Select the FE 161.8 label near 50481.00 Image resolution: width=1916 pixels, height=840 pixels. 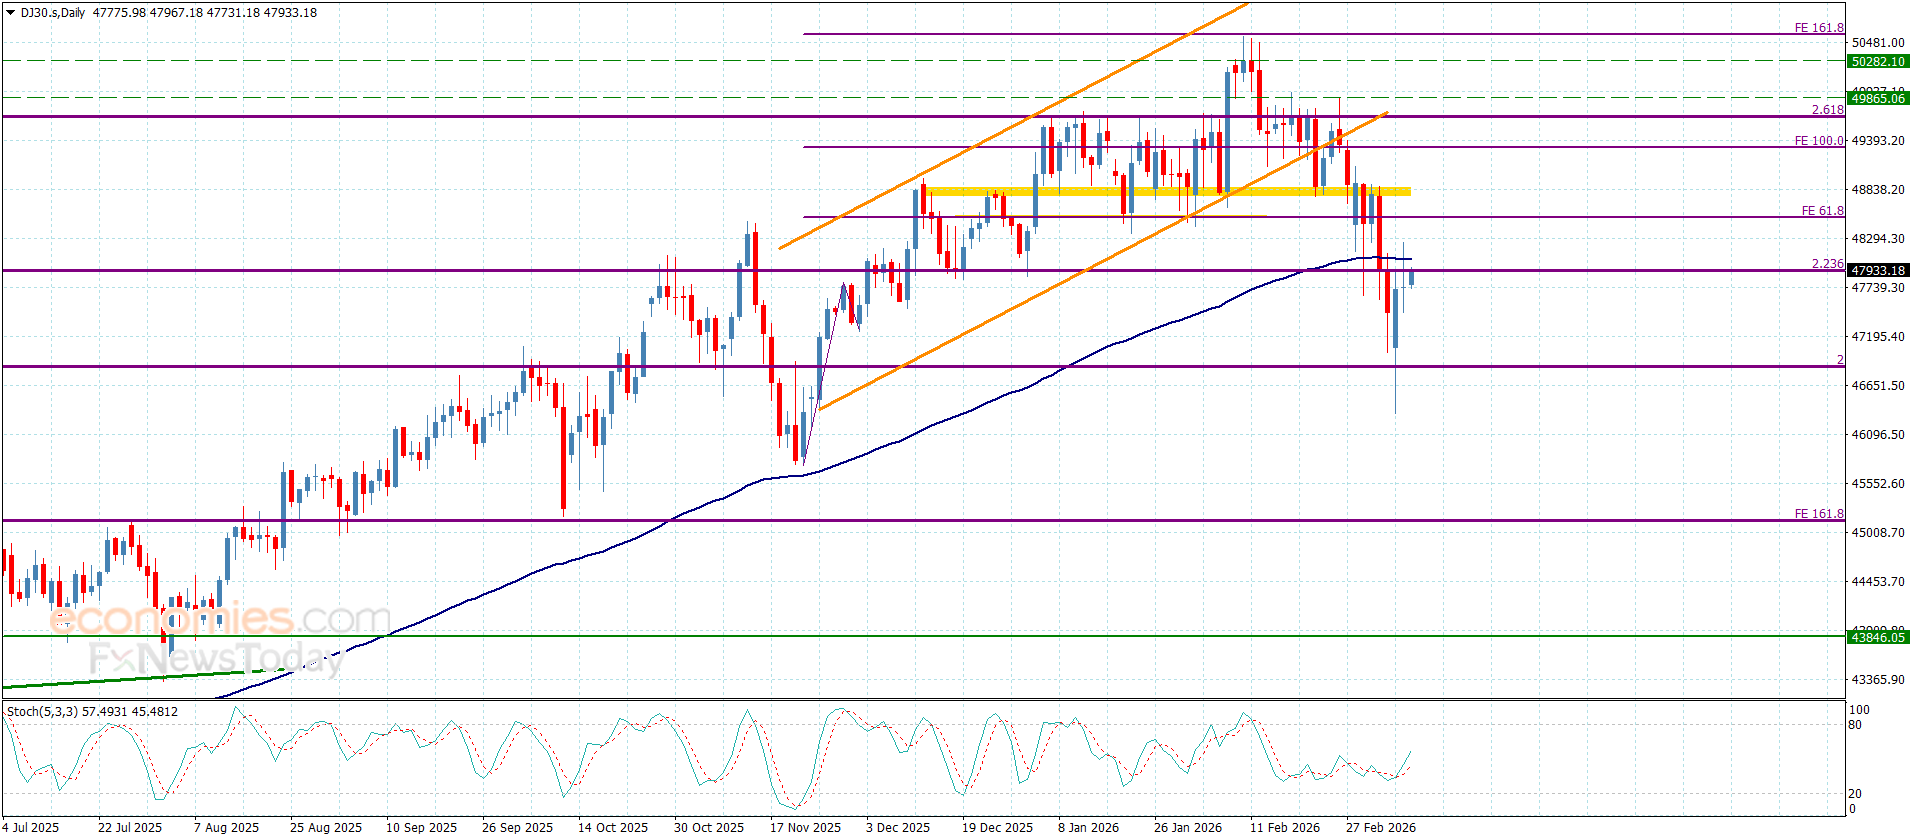[1819, 28]
